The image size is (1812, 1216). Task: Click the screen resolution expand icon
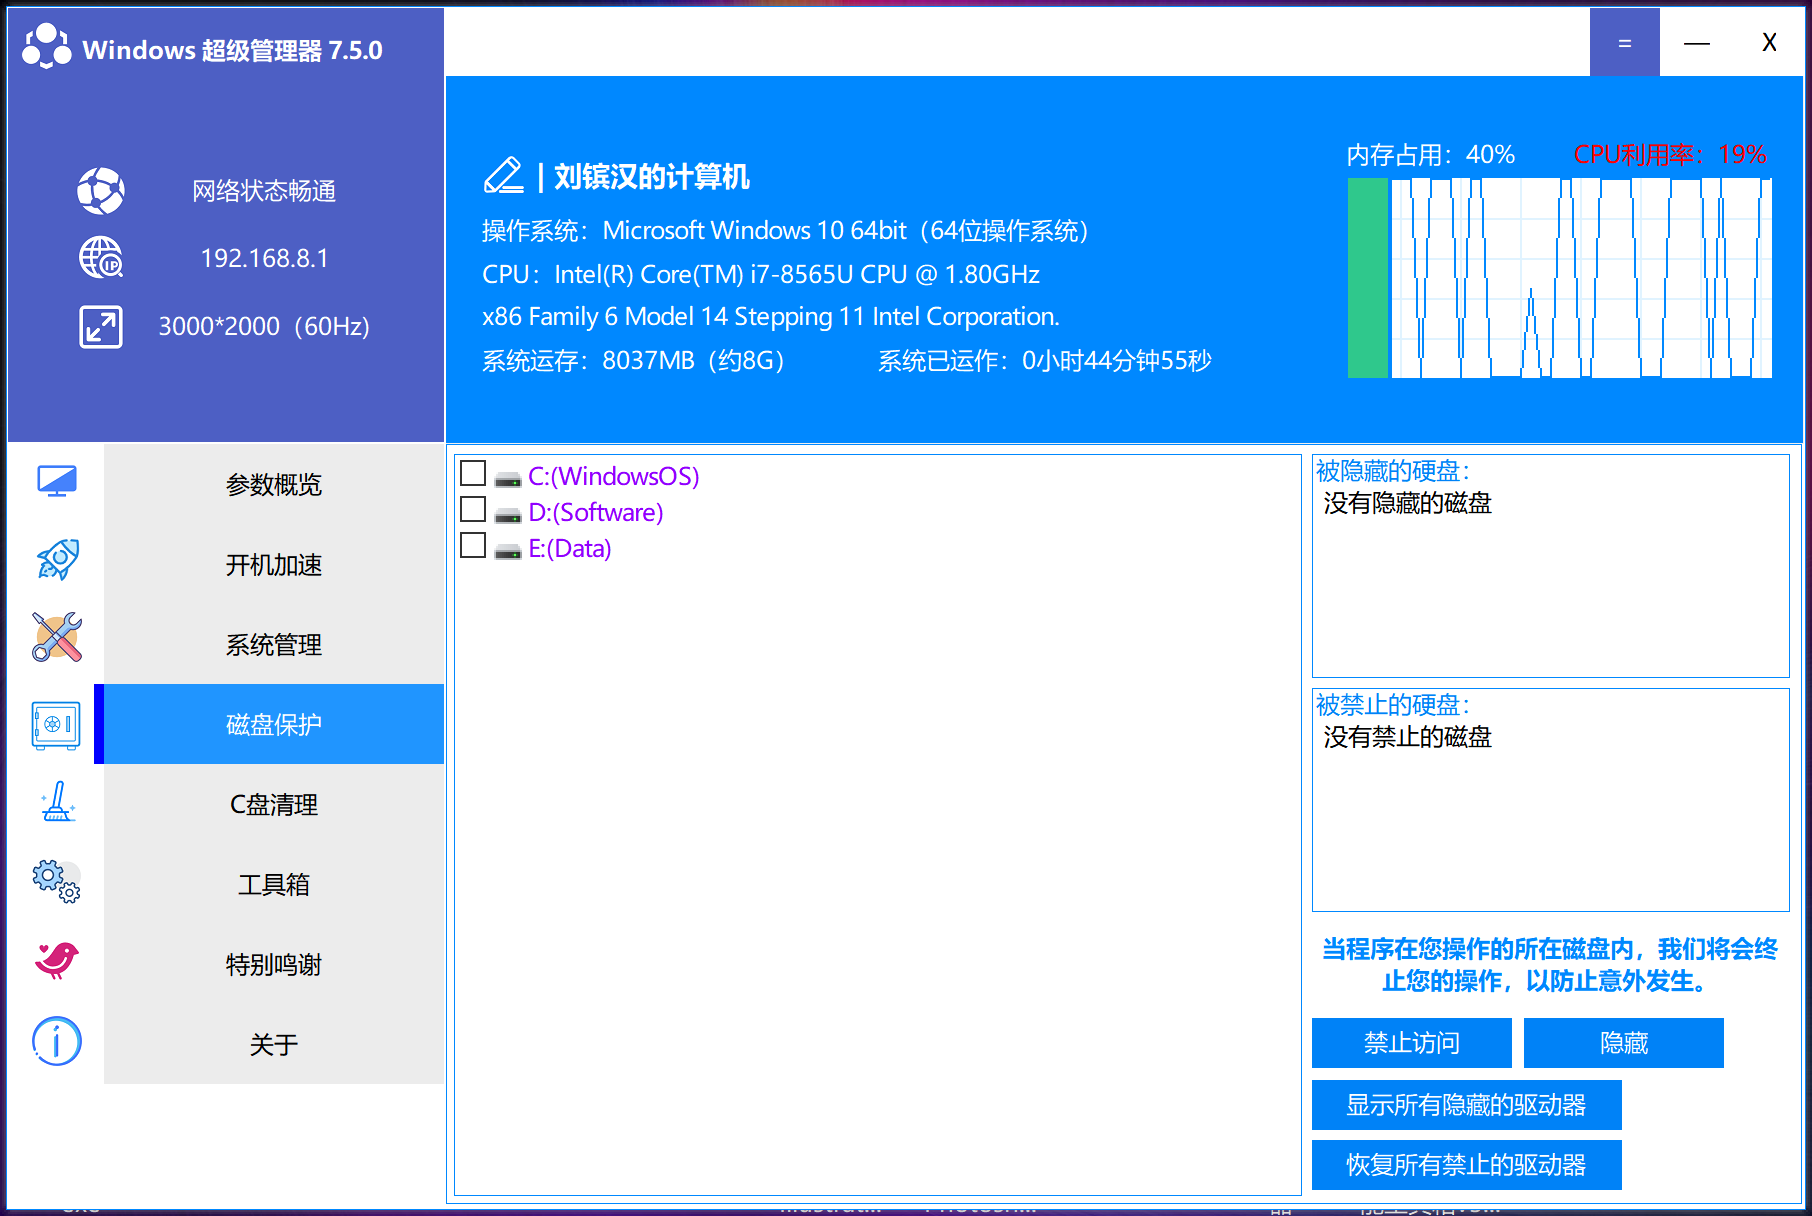[x=101, y=327]
